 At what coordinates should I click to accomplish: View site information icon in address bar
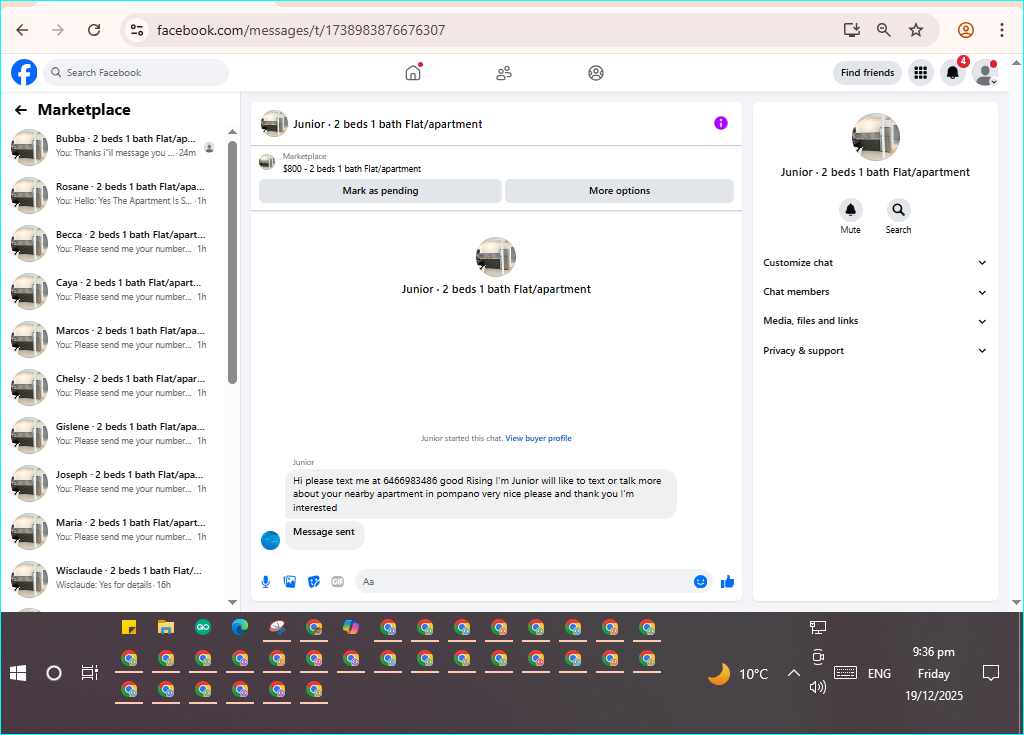(136, 30)
